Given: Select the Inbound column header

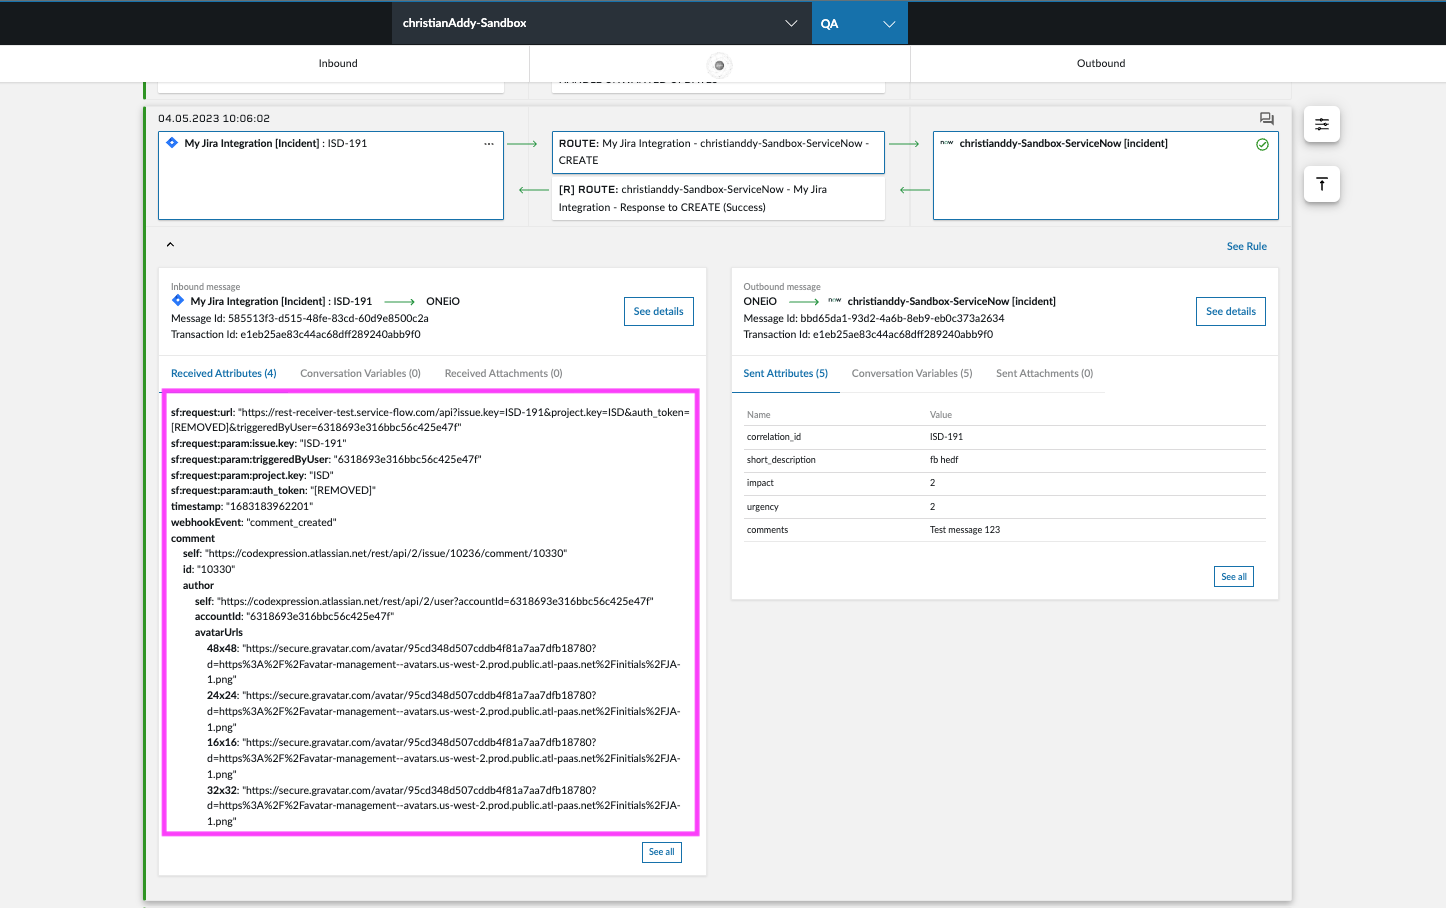Looking at the screenshot, I should (x=338, y=63).
